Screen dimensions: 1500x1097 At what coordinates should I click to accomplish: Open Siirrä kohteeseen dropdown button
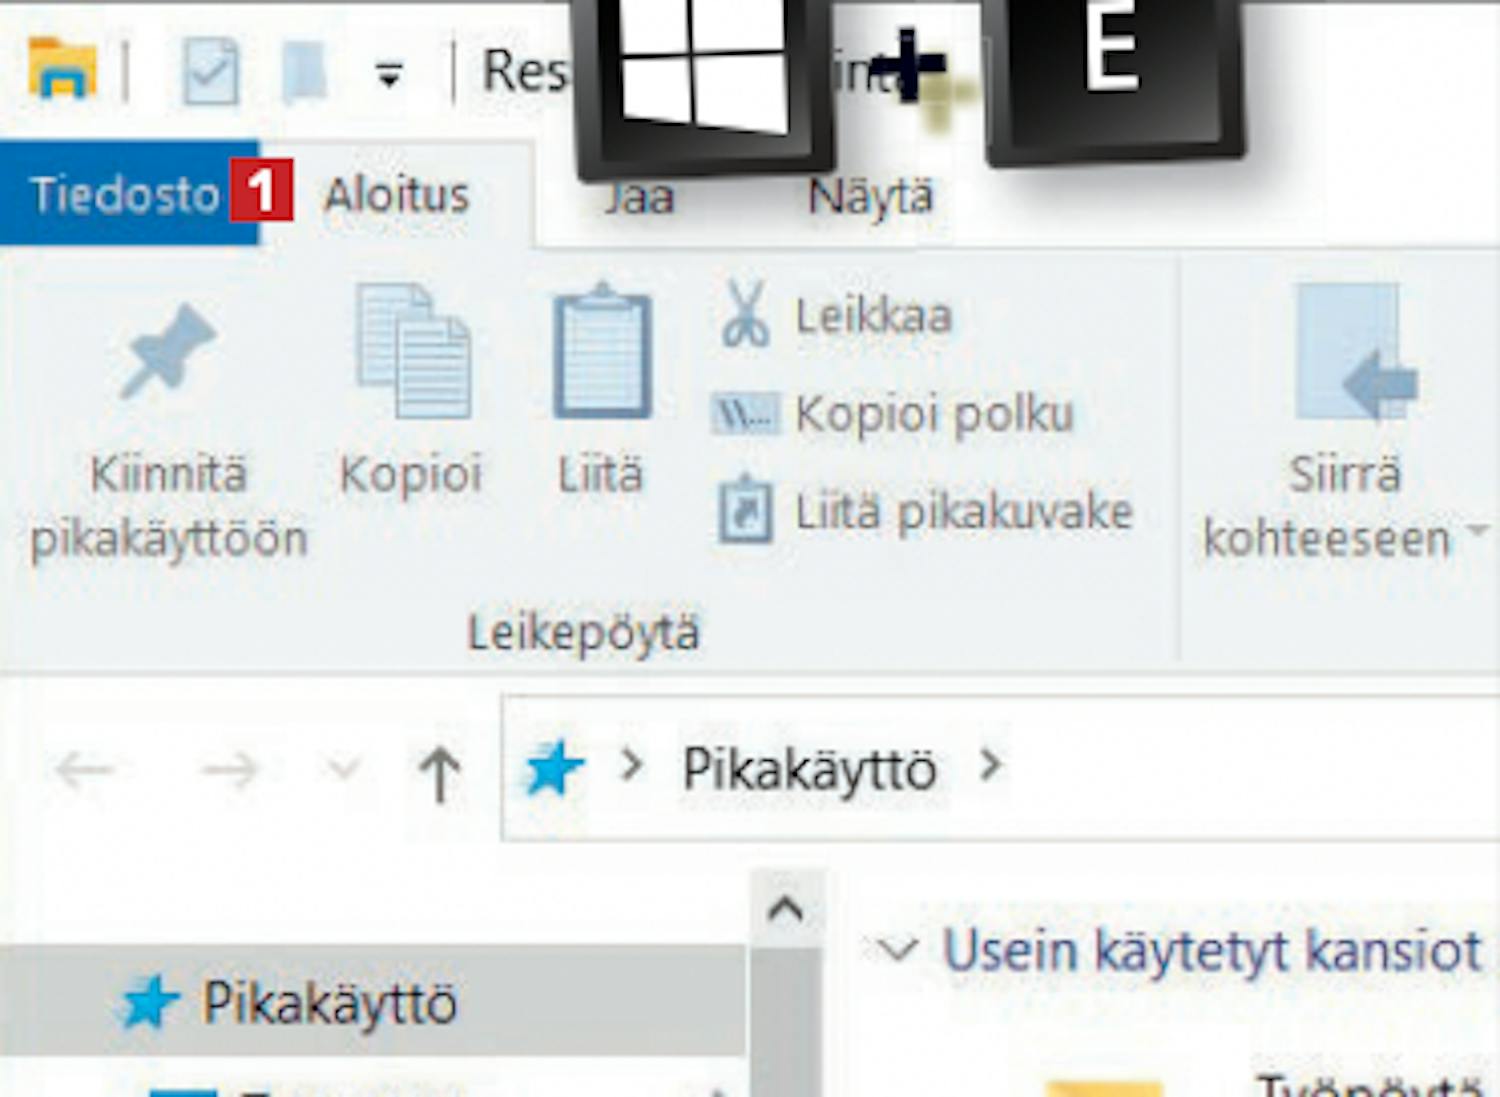point(1345,421)
